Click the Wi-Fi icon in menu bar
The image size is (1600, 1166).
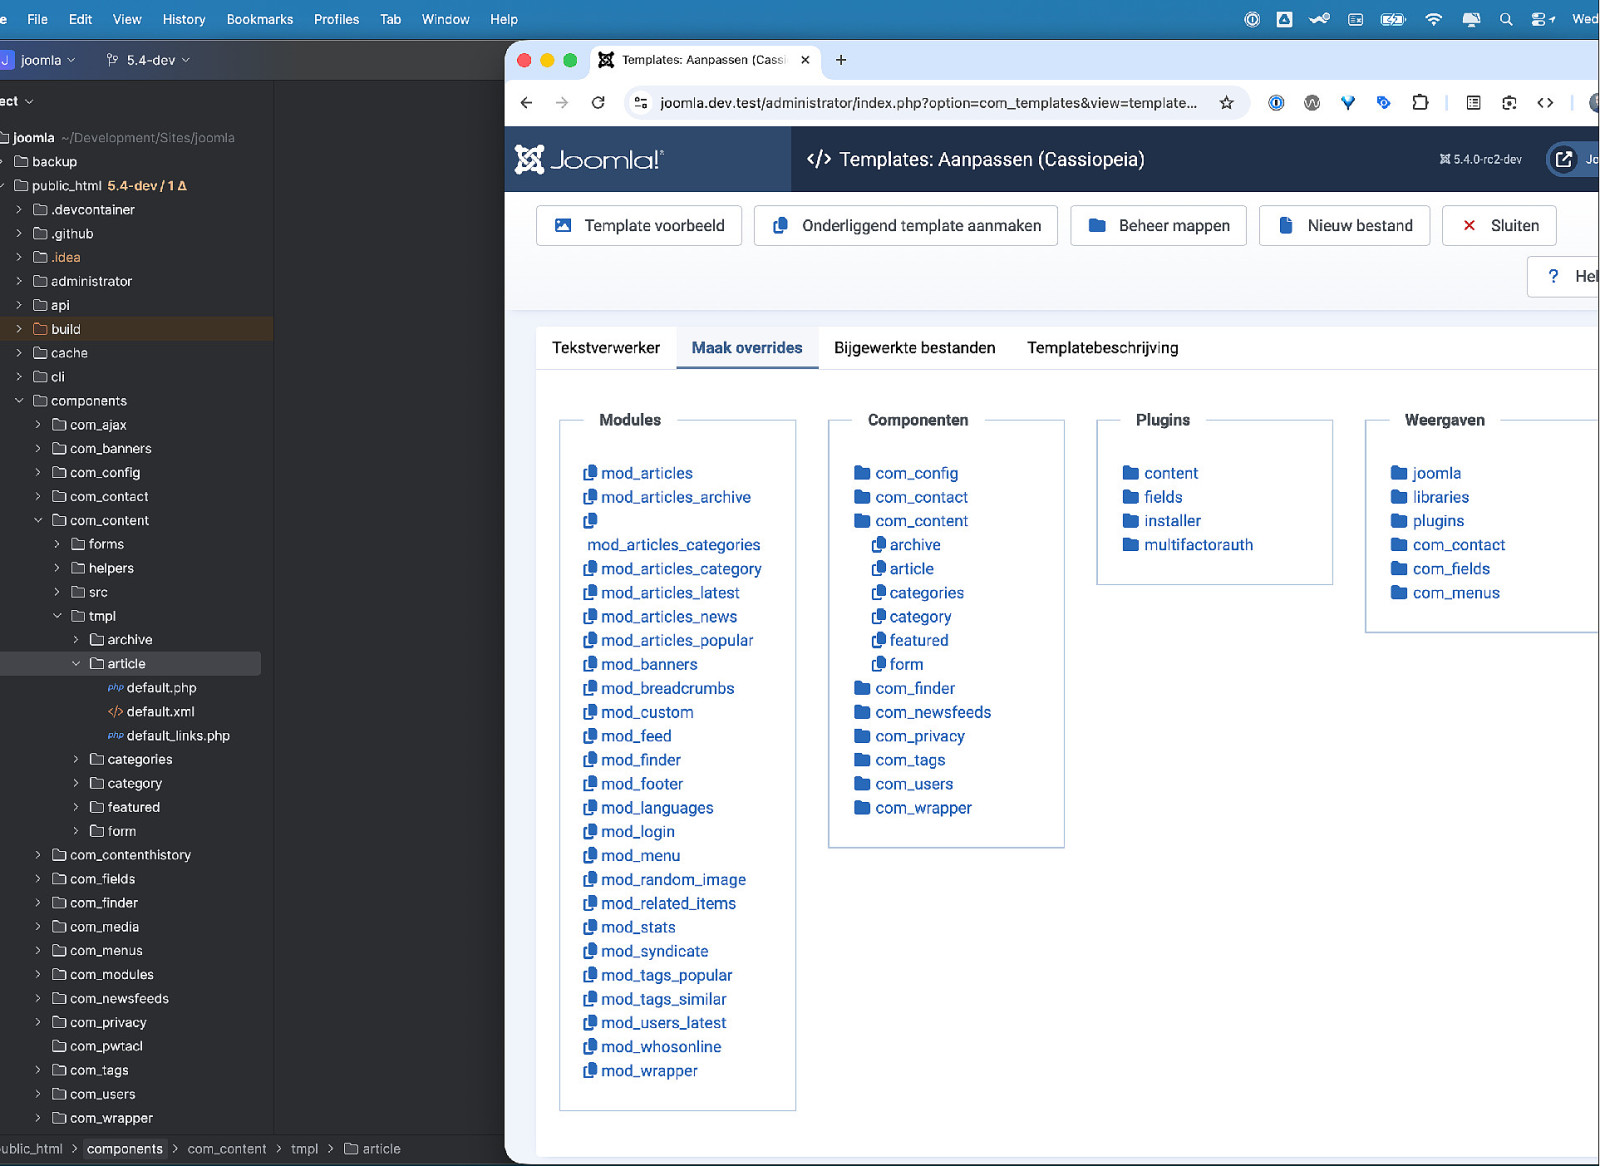[1433, 19]
